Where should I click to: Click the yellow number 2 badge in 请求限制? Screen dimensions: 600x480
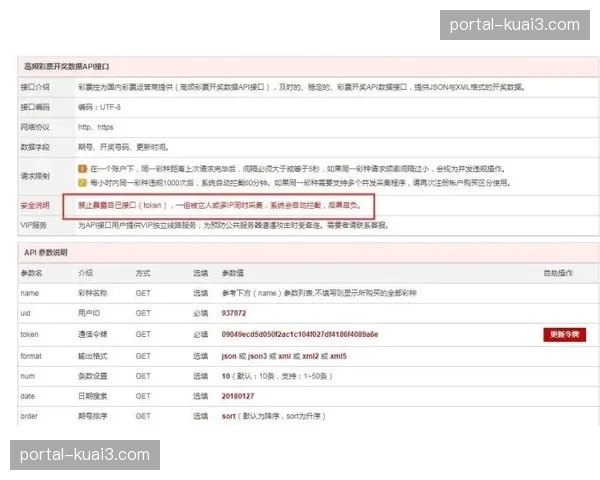[x=82, y=183]
